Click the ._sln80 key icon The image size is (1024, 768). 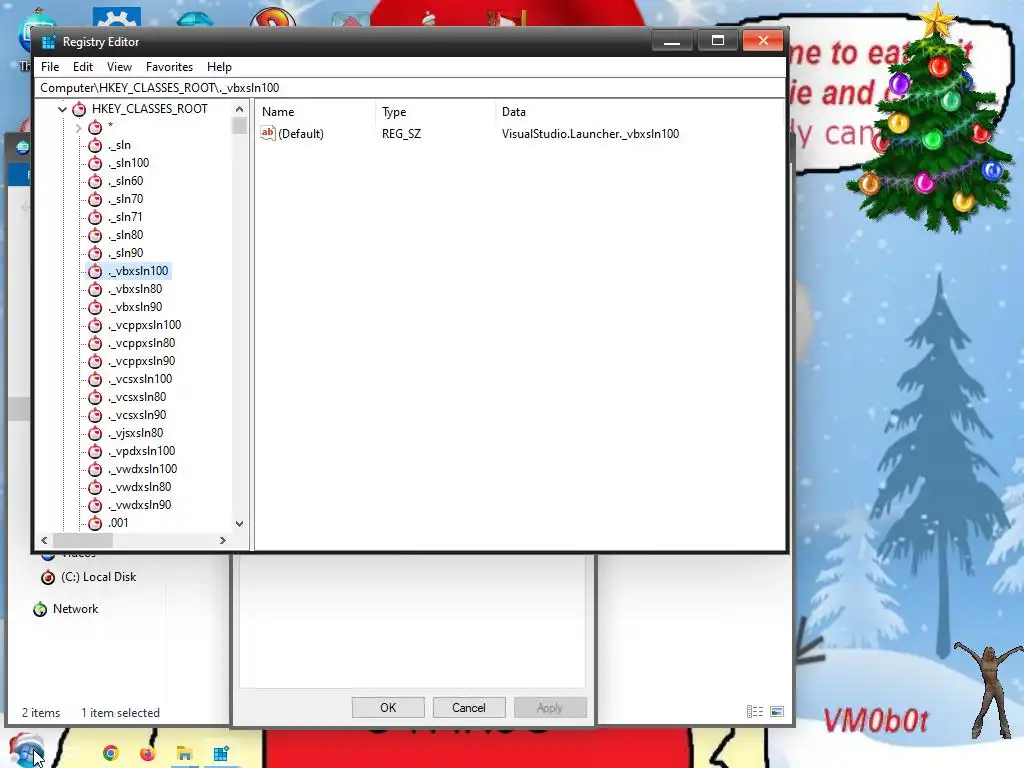tap(95, 235)
